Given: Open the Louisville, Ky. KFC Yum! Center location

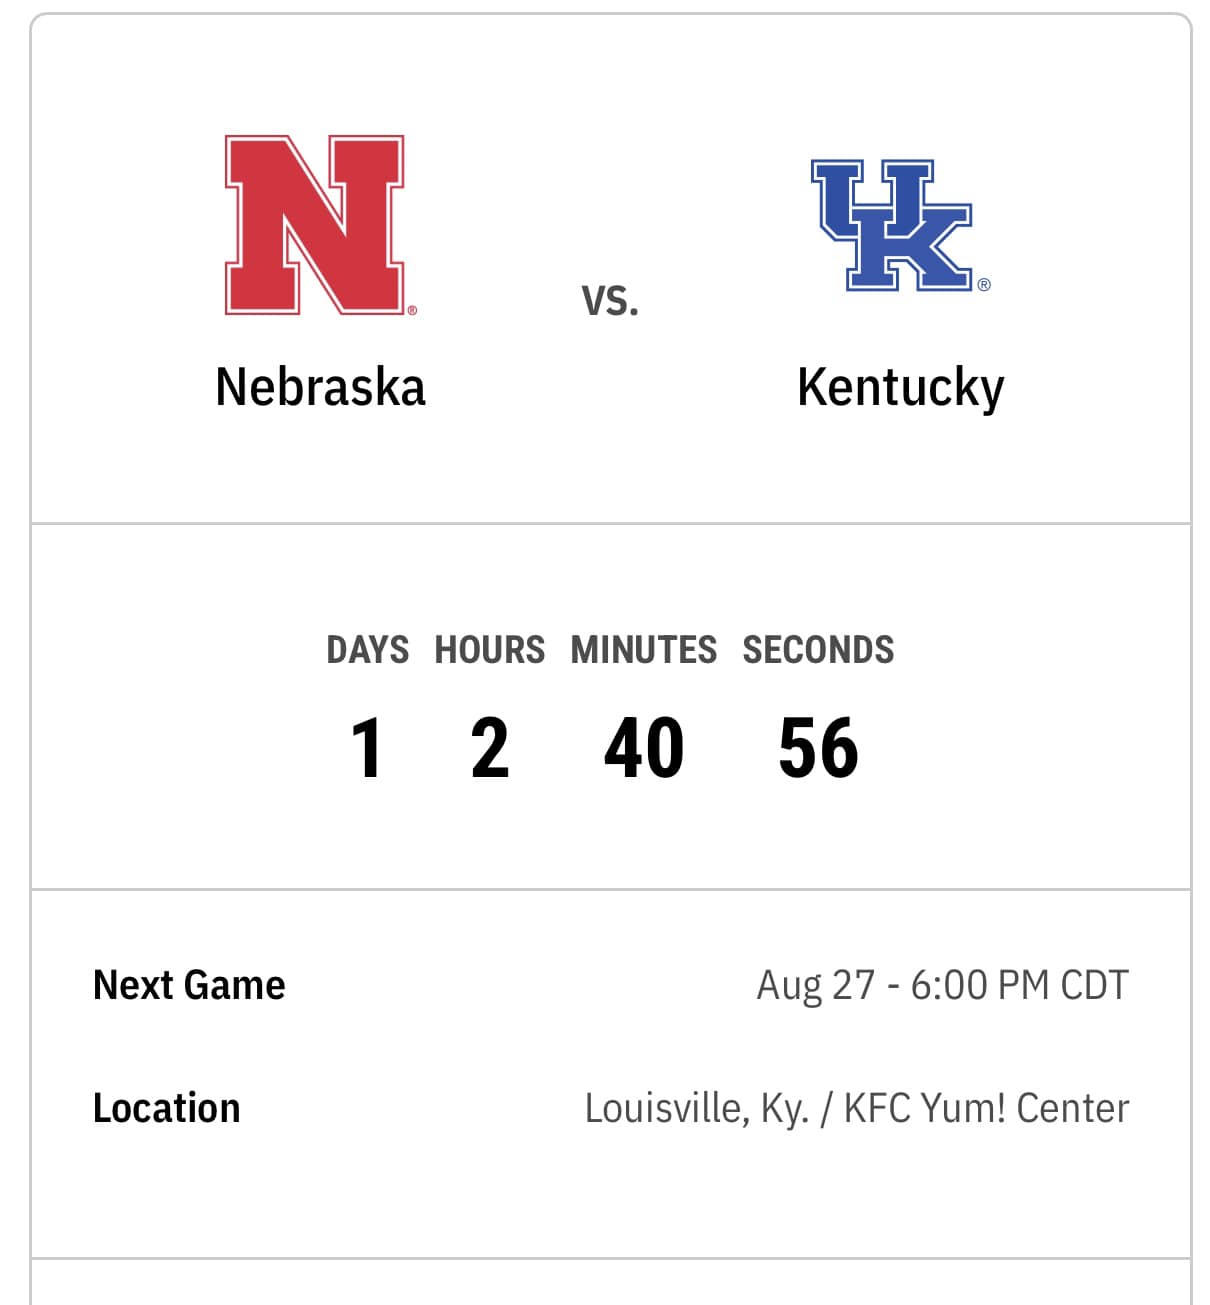Looking at the screenshot, I should coord(857,1109).
